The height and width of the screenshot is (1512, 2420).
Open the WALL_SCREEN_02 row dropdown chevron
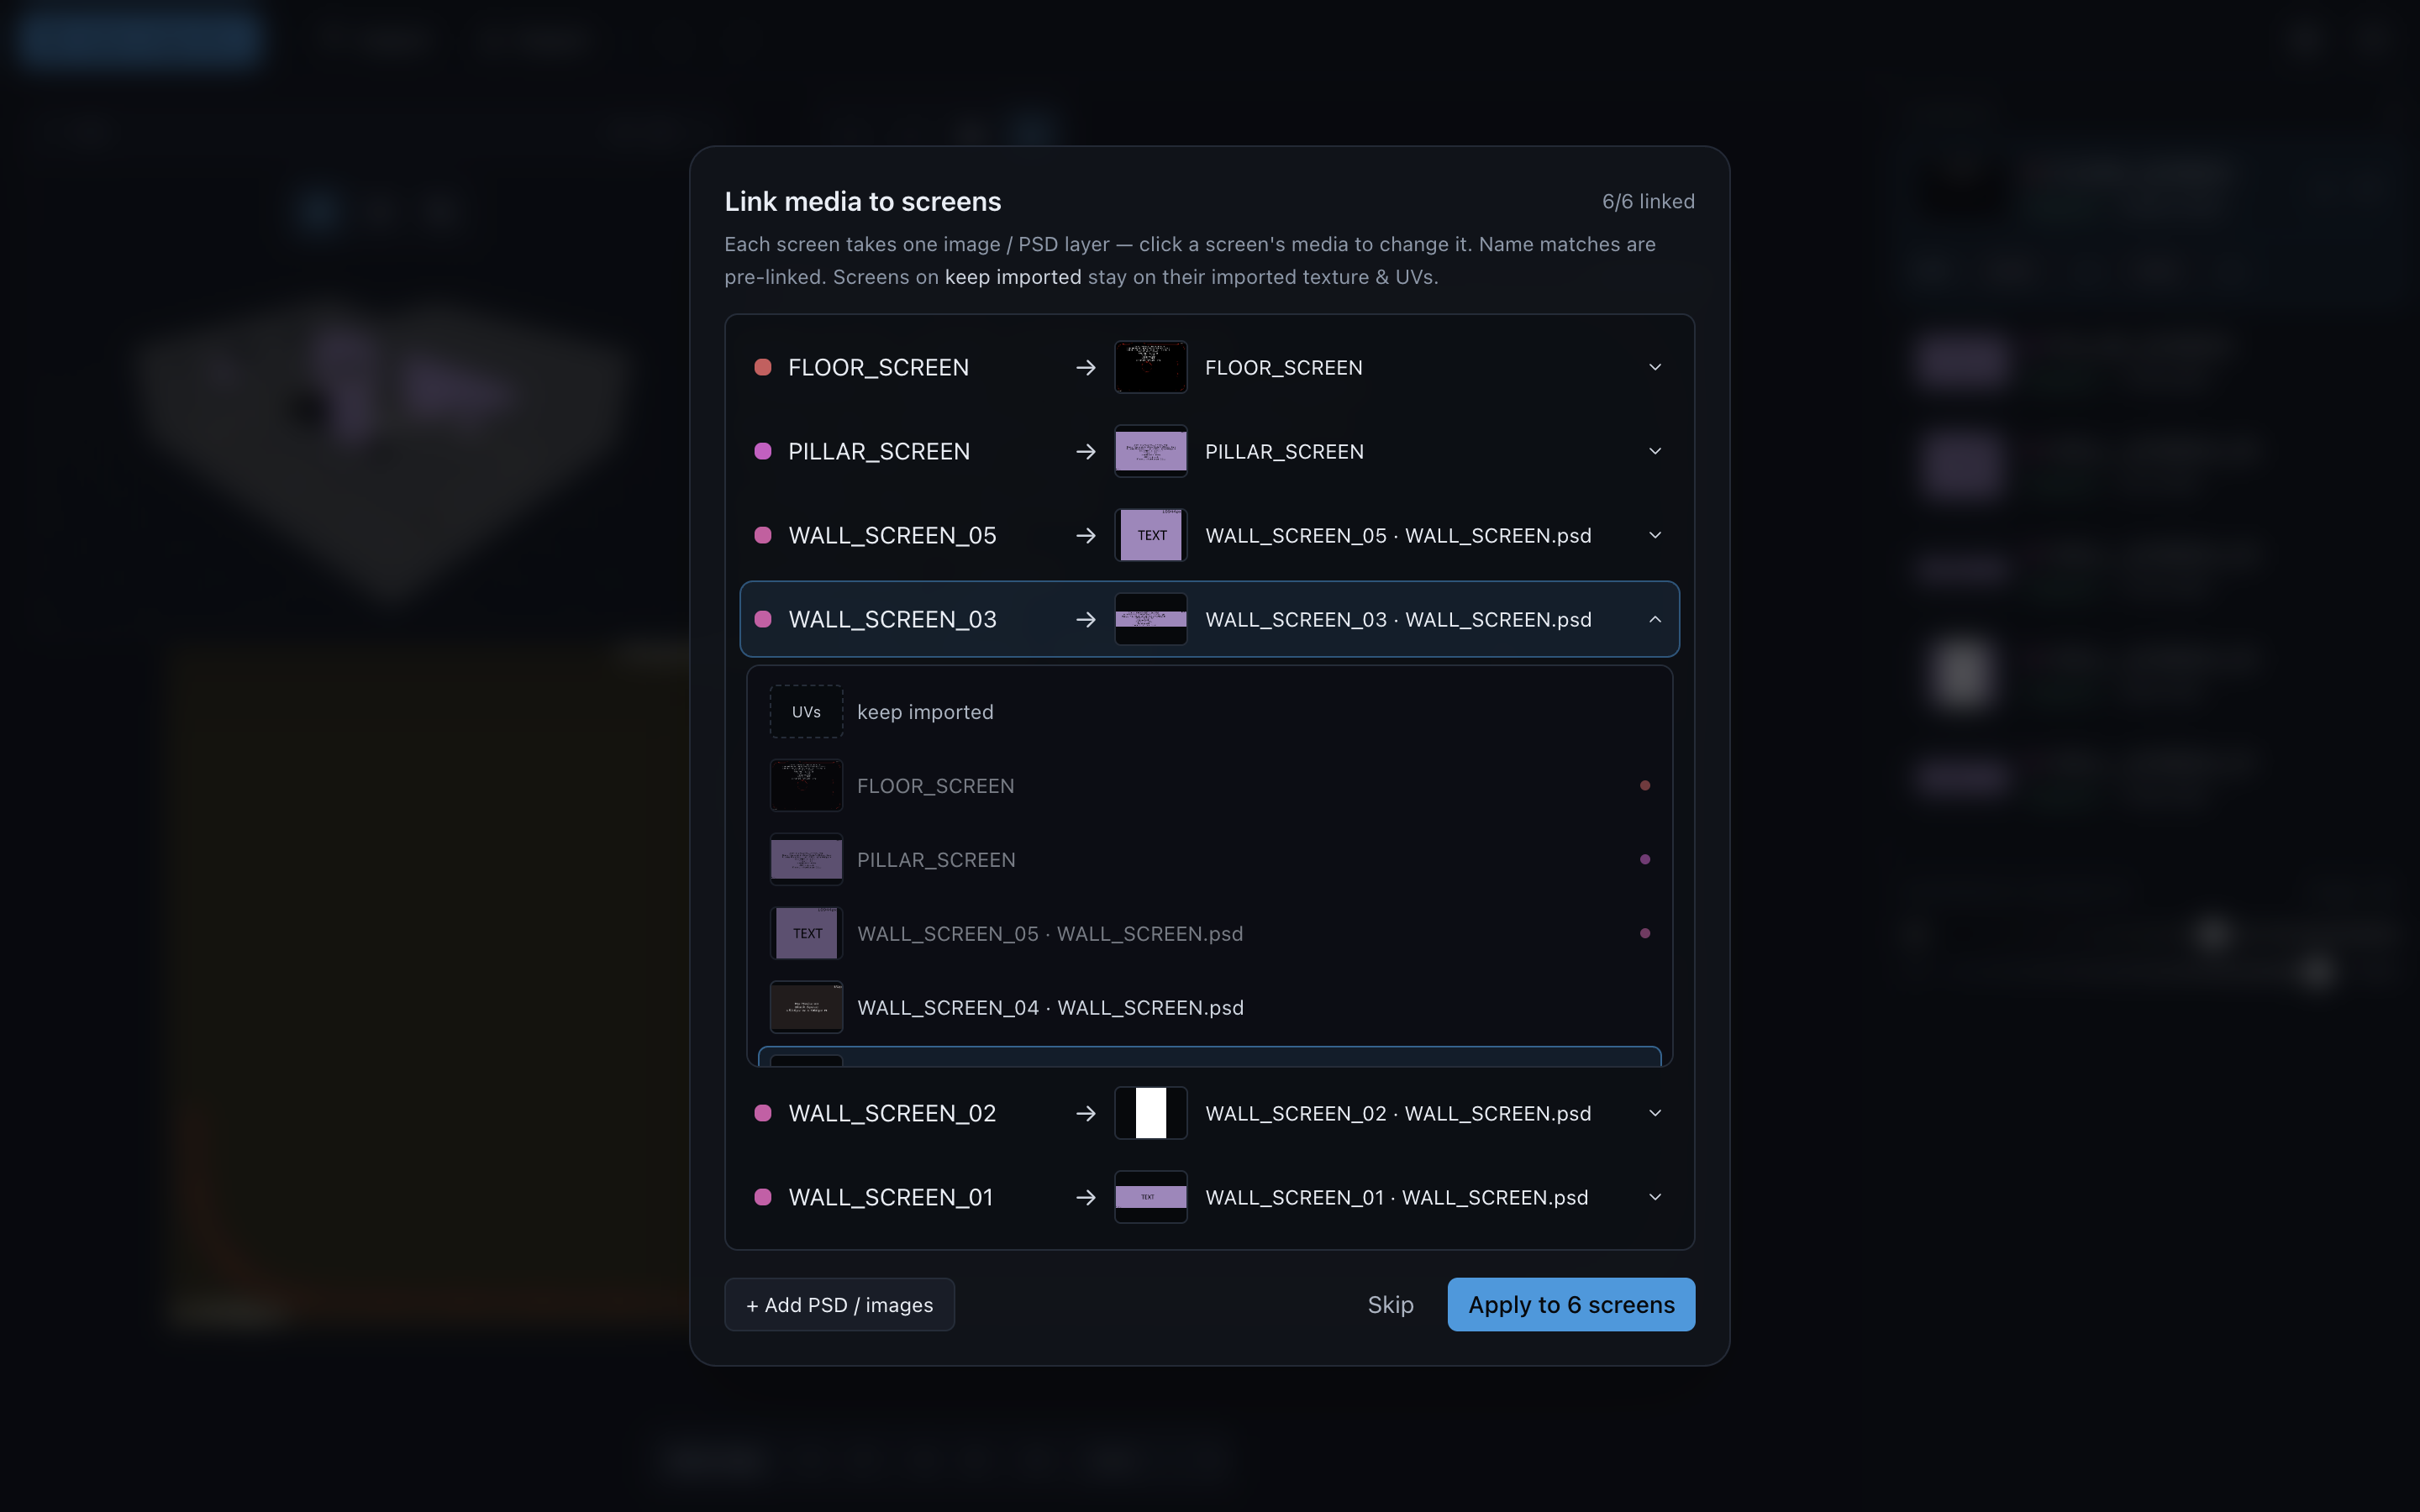(1655, 1113)
